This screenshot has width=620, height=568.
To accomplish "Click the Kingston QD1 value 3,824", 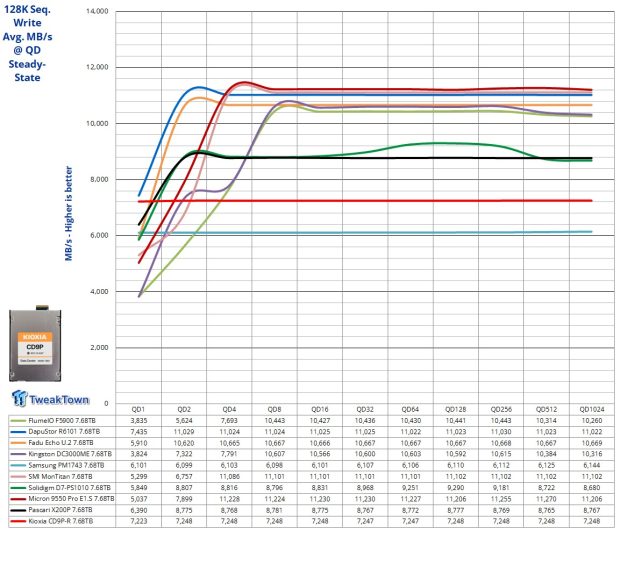I will click(x=139, y=454).
